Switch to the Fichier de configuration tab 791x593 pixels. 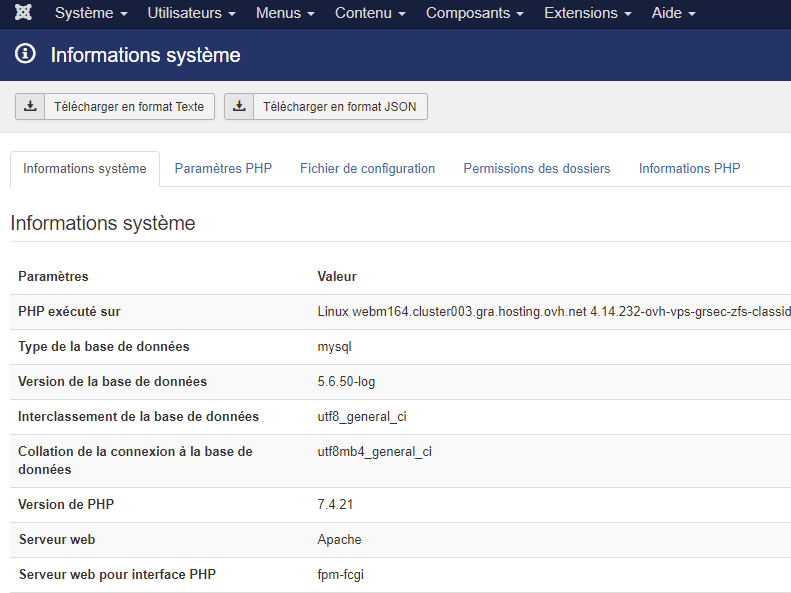click(367, 168)
